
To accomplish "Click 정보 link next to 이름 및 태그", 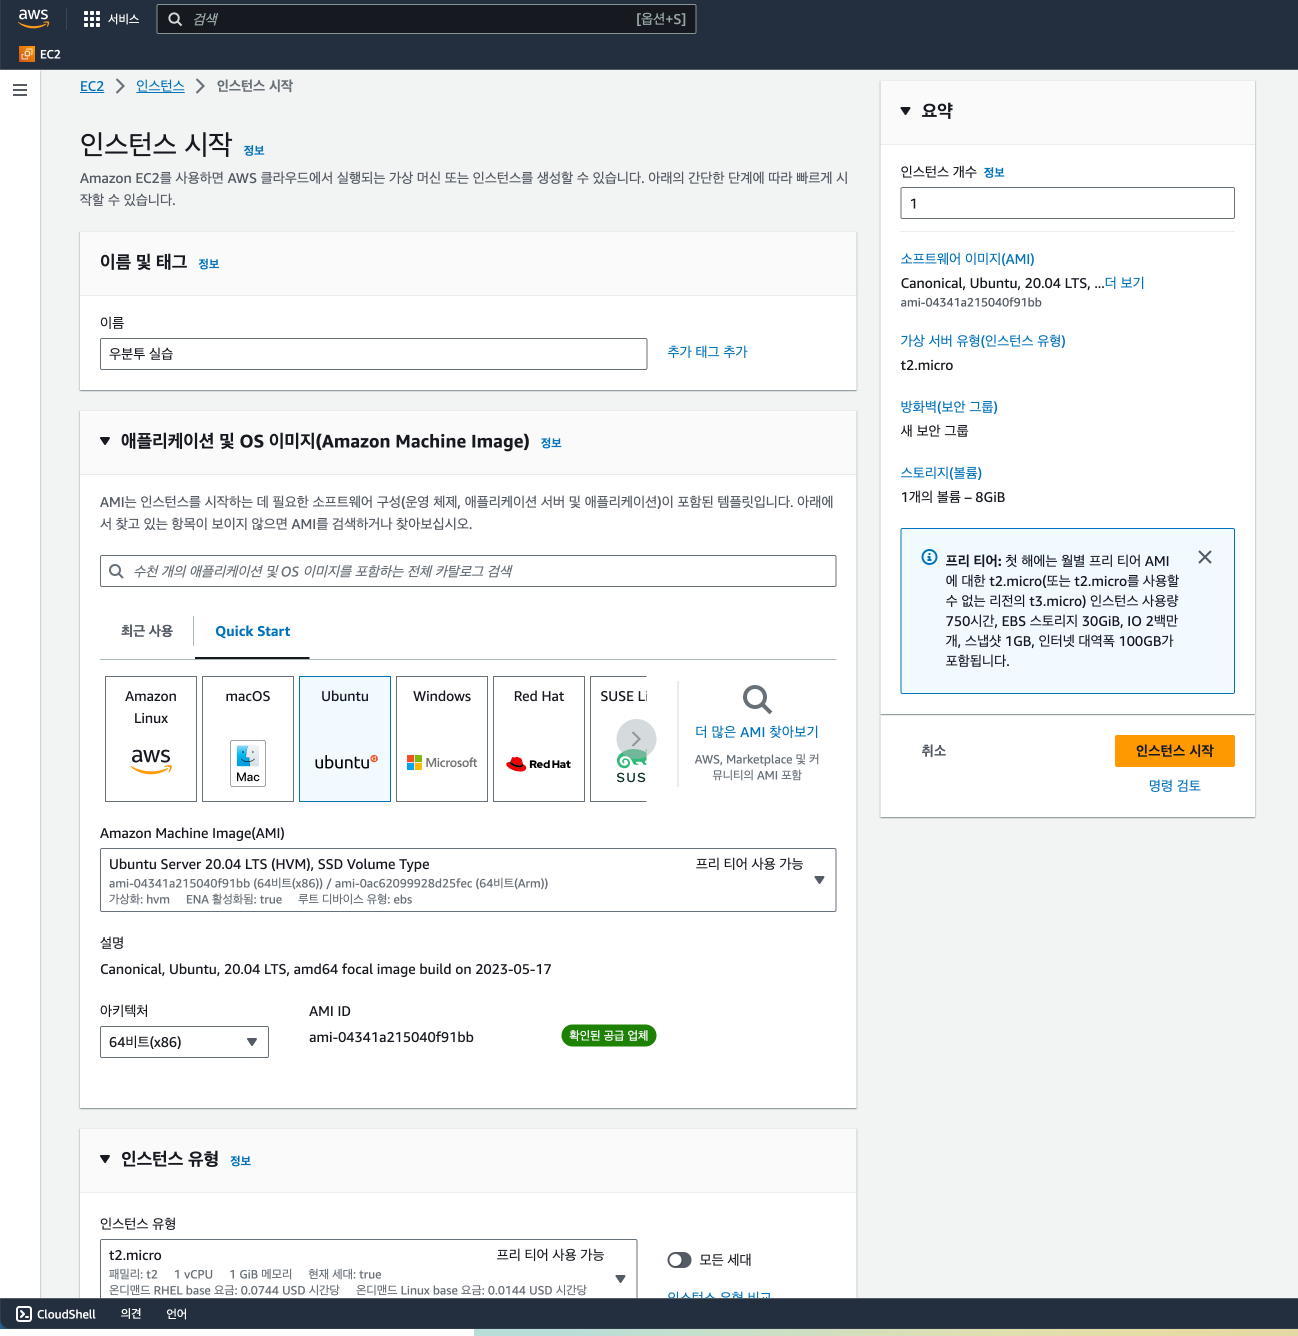I will tap(208, 264).
